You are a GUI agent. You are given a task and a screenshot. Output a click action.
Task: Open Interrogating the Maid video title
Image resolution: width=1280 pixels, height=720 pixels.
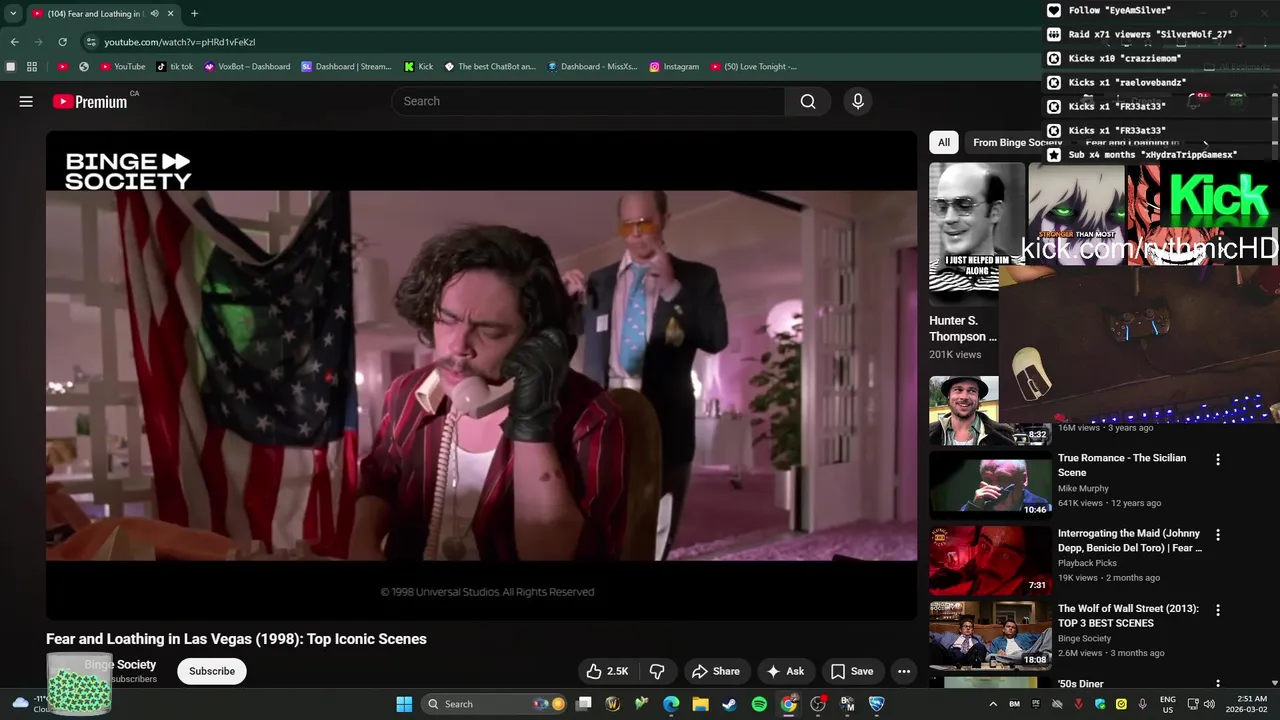(1130, 540)
